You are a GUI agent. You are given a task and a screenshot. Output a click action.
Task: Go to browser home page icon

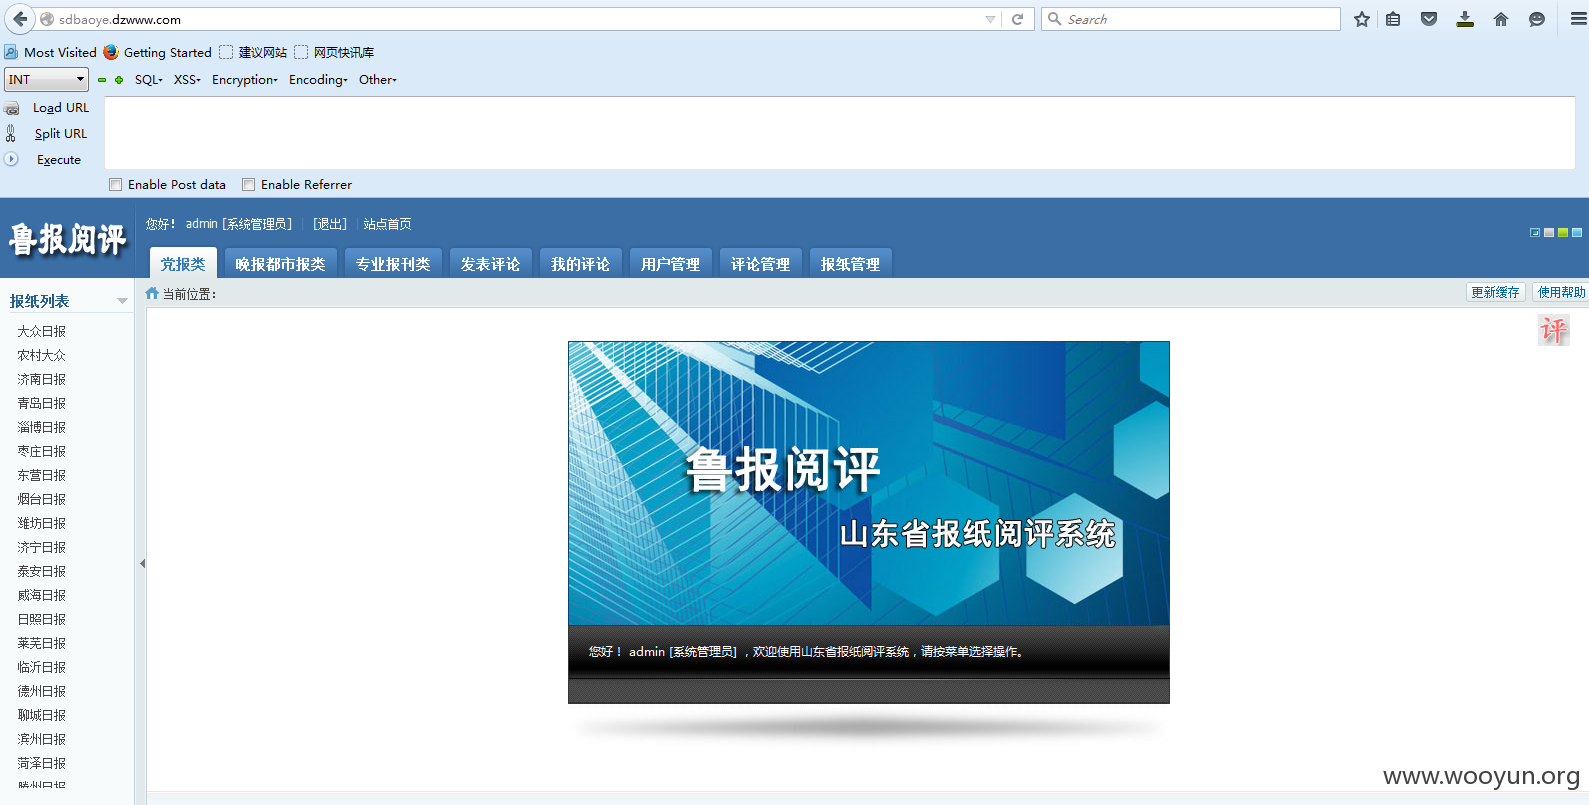pyautogui.click(x=1501, y=19)
